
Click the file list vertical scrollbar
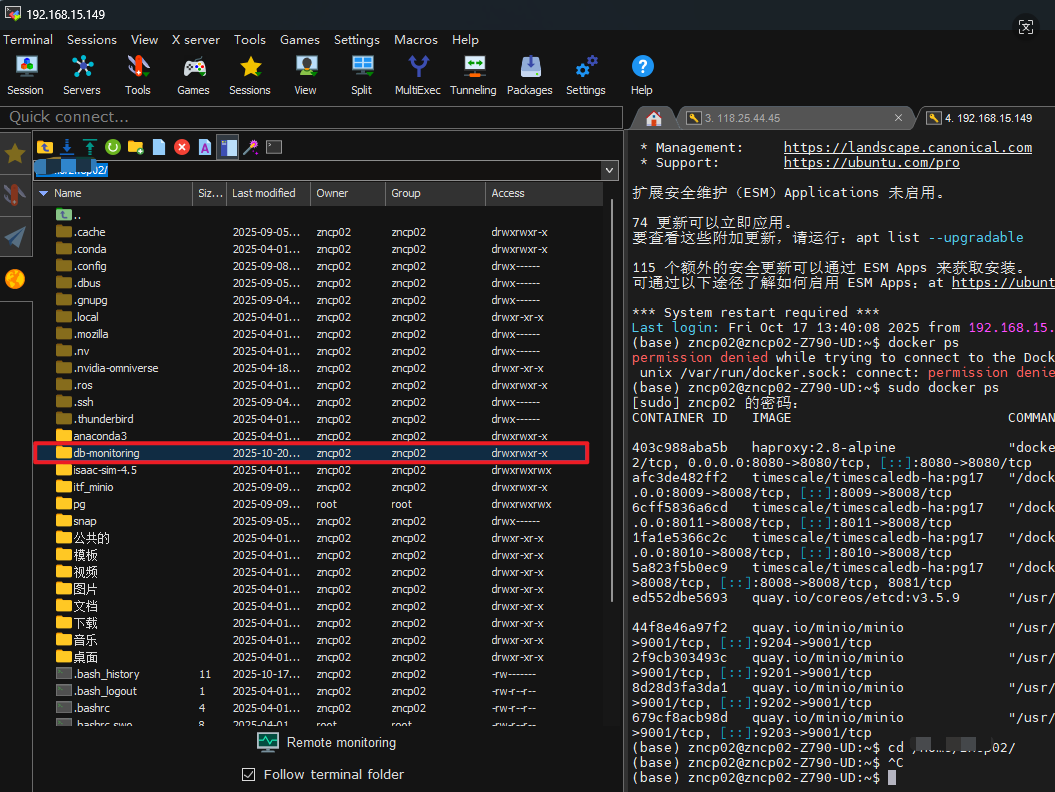coord(611,400)
